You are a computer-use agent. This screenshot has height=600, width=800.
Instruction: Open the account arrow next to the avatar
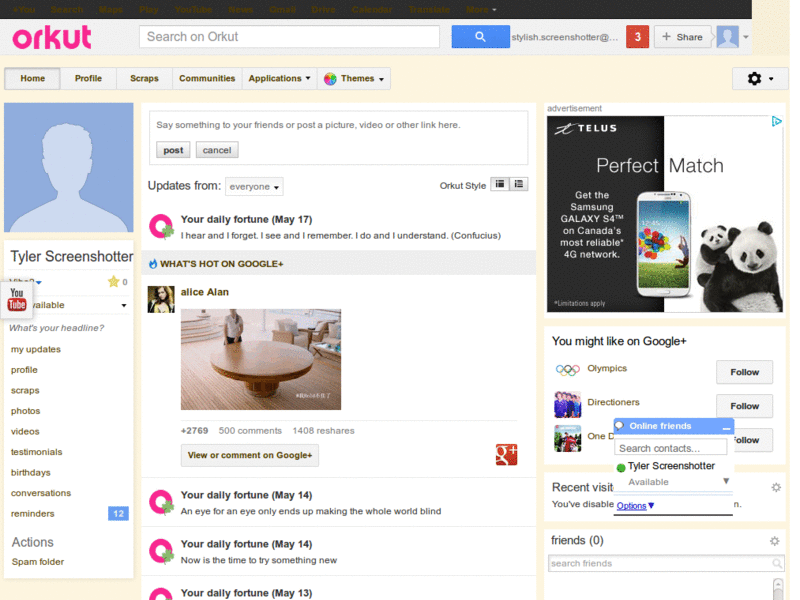tap(745, 37)
